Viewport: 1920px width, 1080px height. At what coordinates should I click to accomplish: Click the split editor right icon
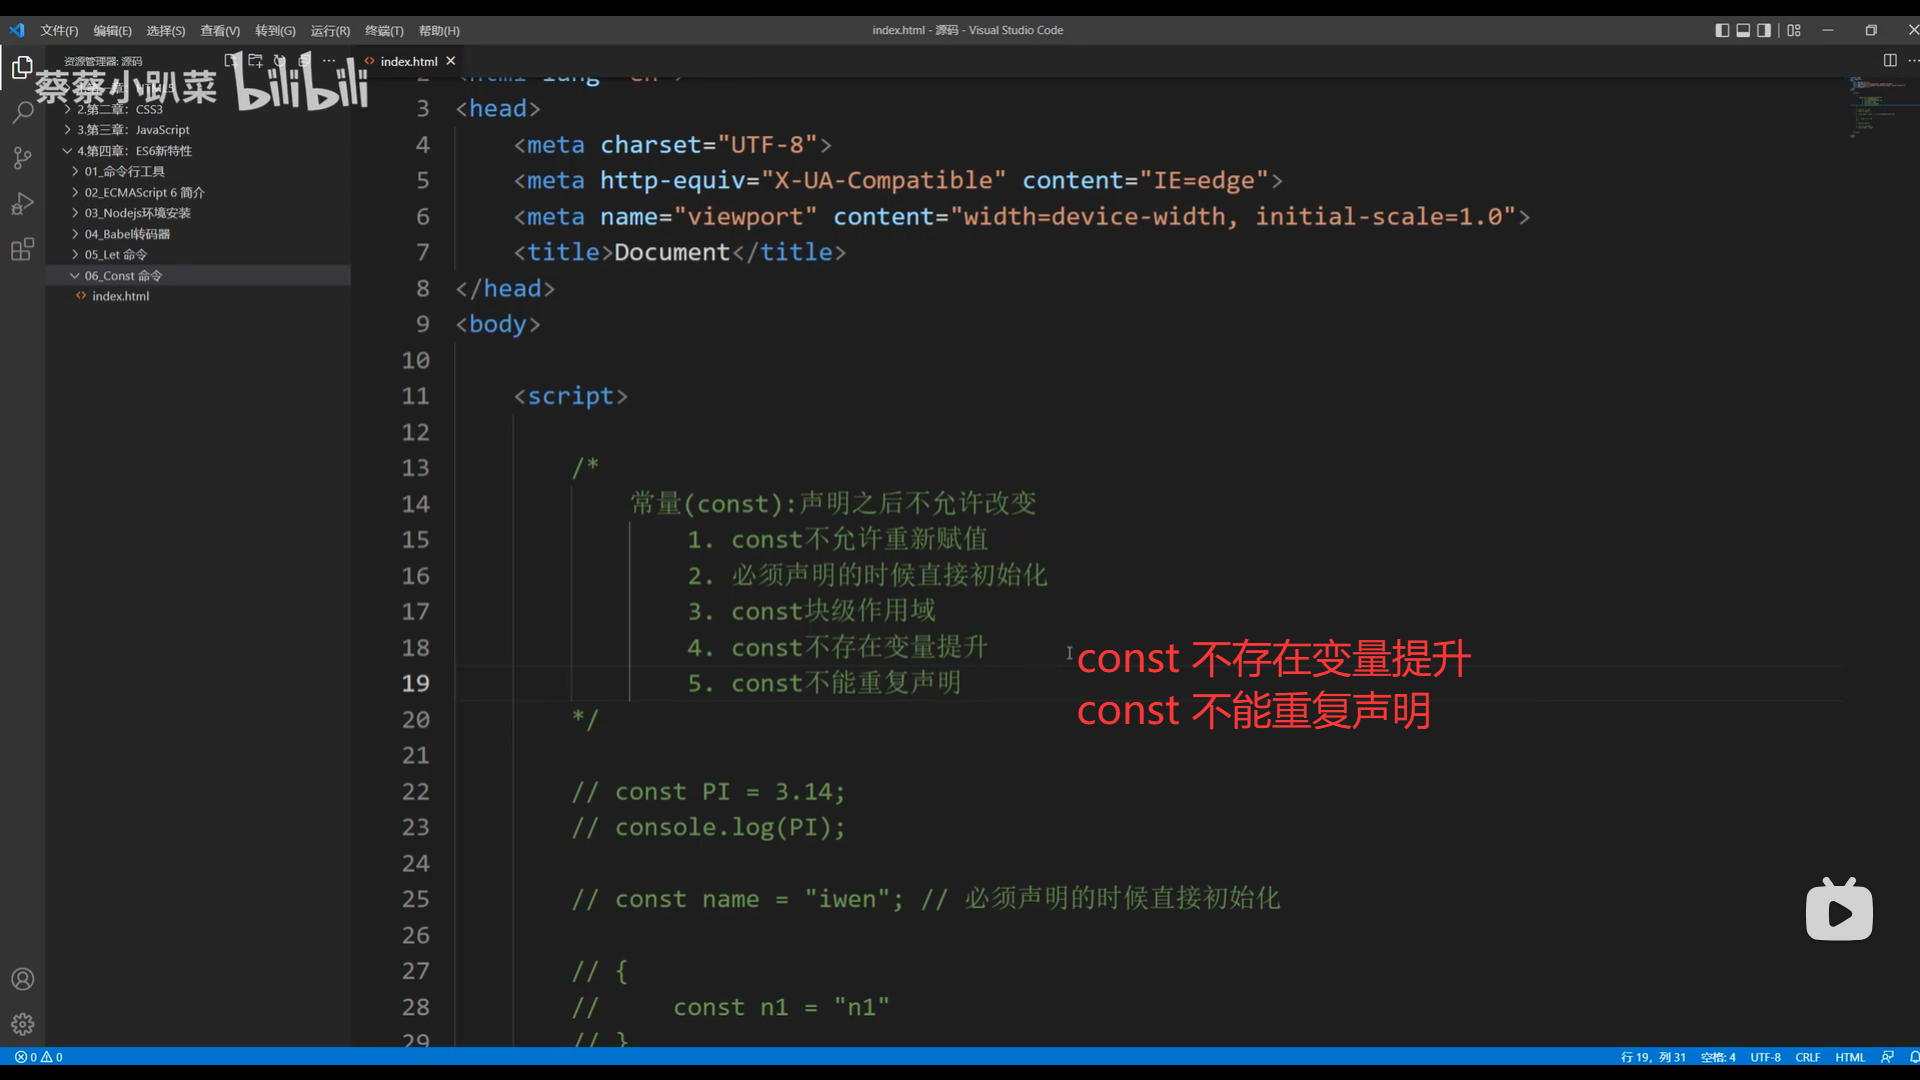(1889, 60)
